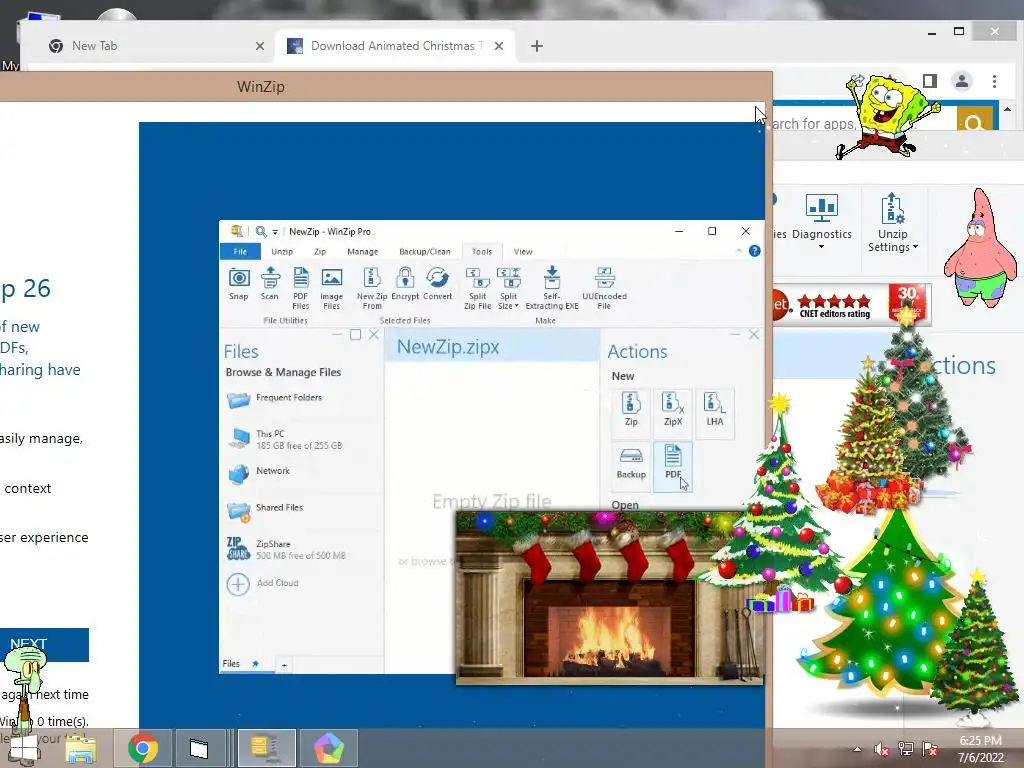This screenshot has height=768, width=1024.
Task: Open Shared Files in Files pane
Action: pyautogui.click(x=265, y=510)
